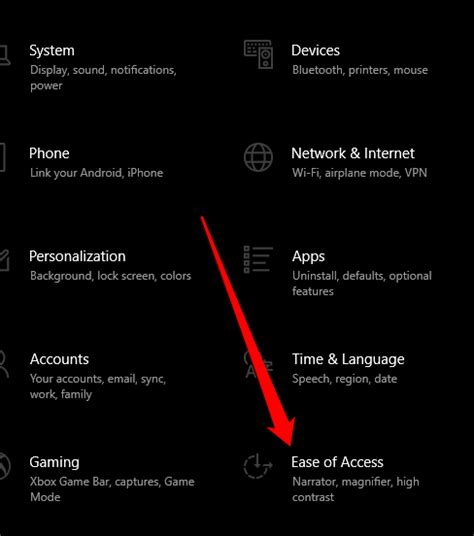Click the Apps list icon
This screenshot has height=536, width=474.
[x=258, y=259]
